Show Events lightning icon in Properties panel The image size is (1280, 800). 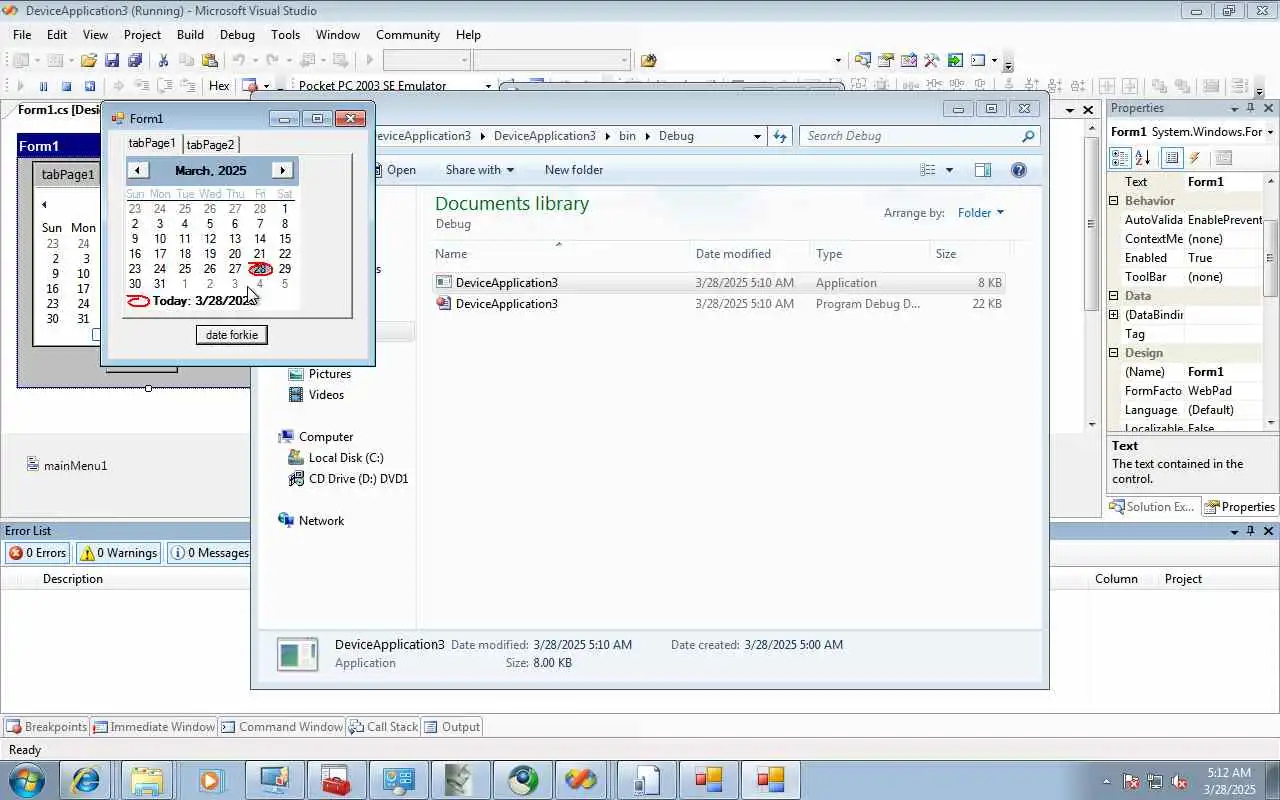point(1195,158)
